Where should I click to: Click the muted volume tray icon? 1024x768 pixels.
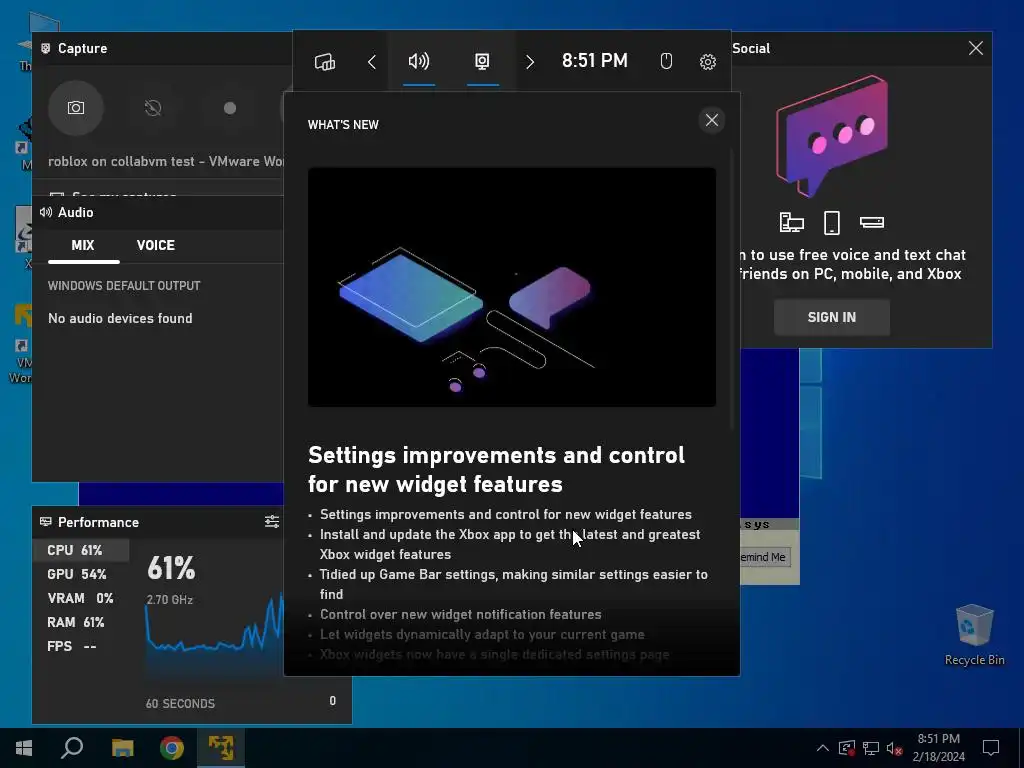(x=894, y=748)
